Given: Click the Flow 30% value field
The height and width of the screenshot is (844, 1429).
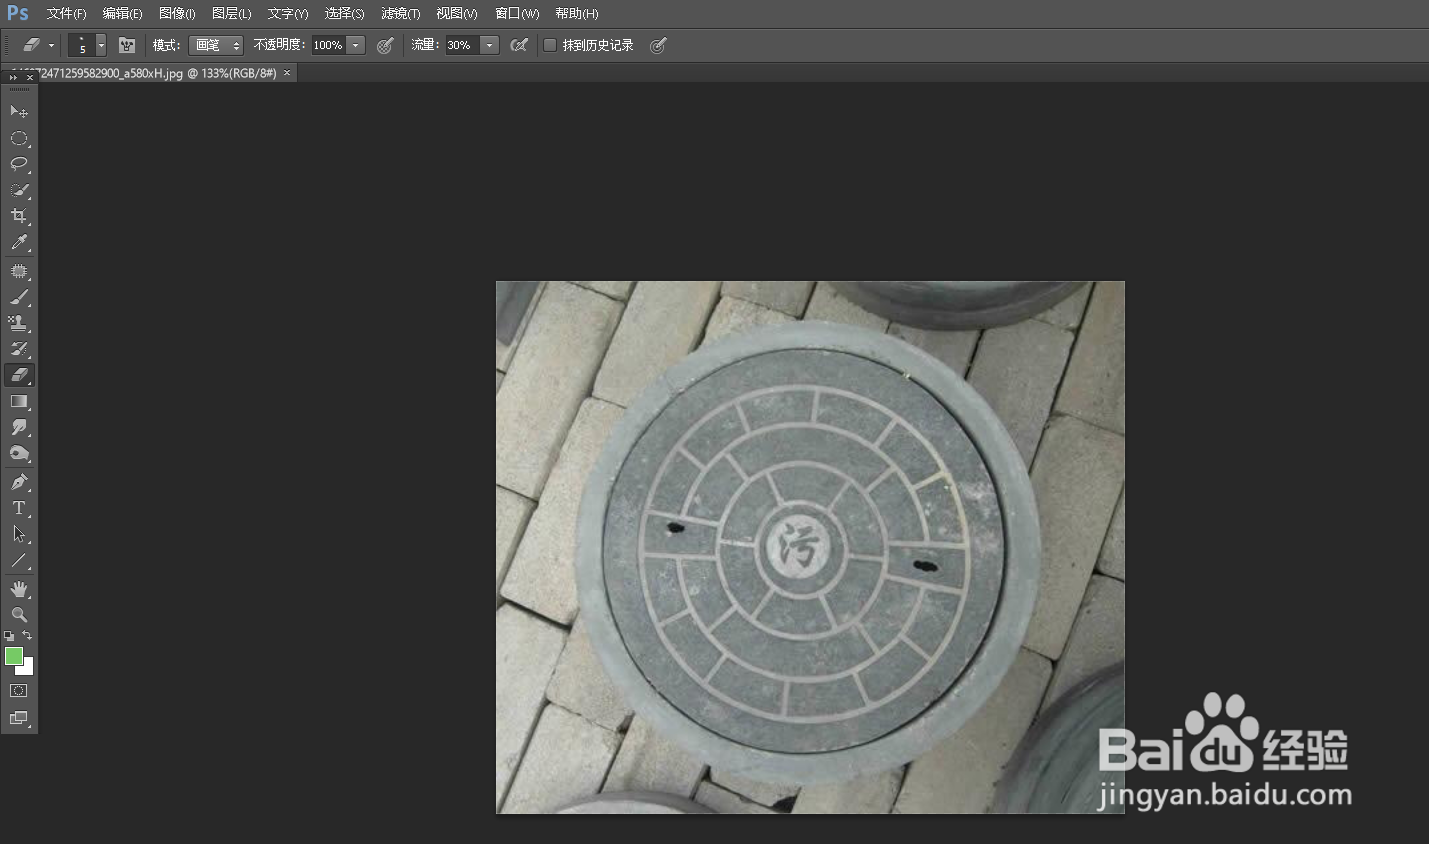Looking at the screenshot, I should tap(462, 45).
